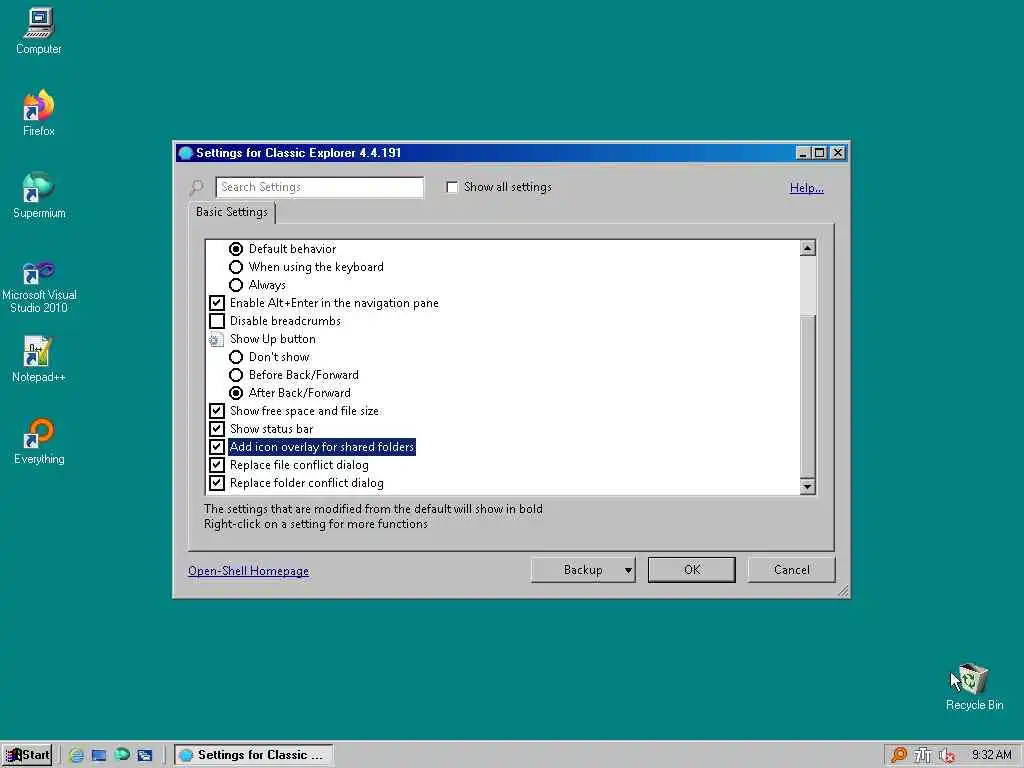Viewport: 1024px width, 768px height.
Task: Uncheck Replace file conflict dialog
Action: click(217, 465)
